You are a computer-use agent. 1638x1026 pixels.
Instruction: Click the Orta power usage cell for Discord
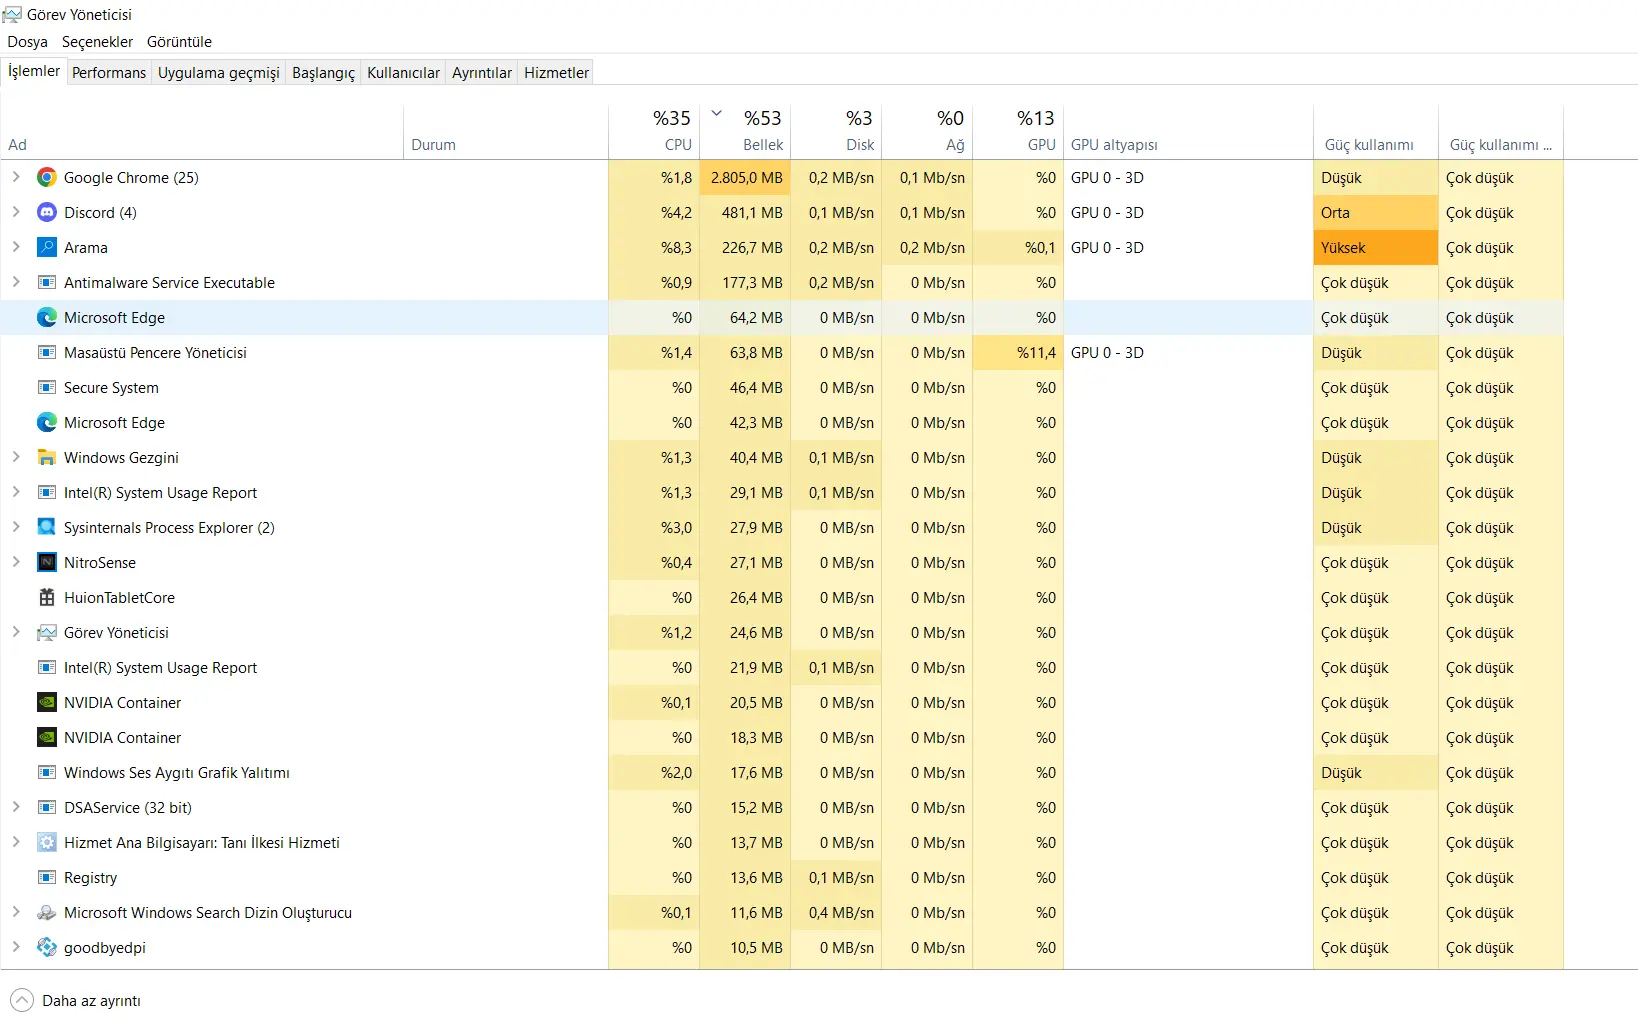pyautogui.click(x=1376, y=213)
